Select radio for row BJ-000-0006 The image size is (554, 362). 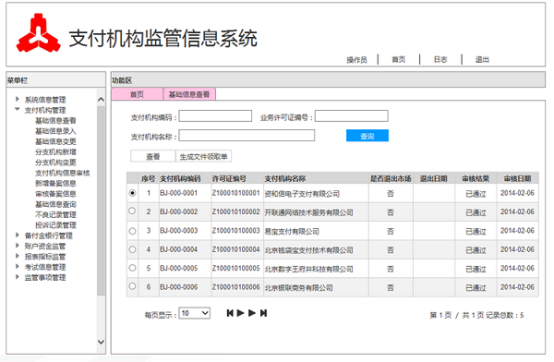[x=132, y=286]
